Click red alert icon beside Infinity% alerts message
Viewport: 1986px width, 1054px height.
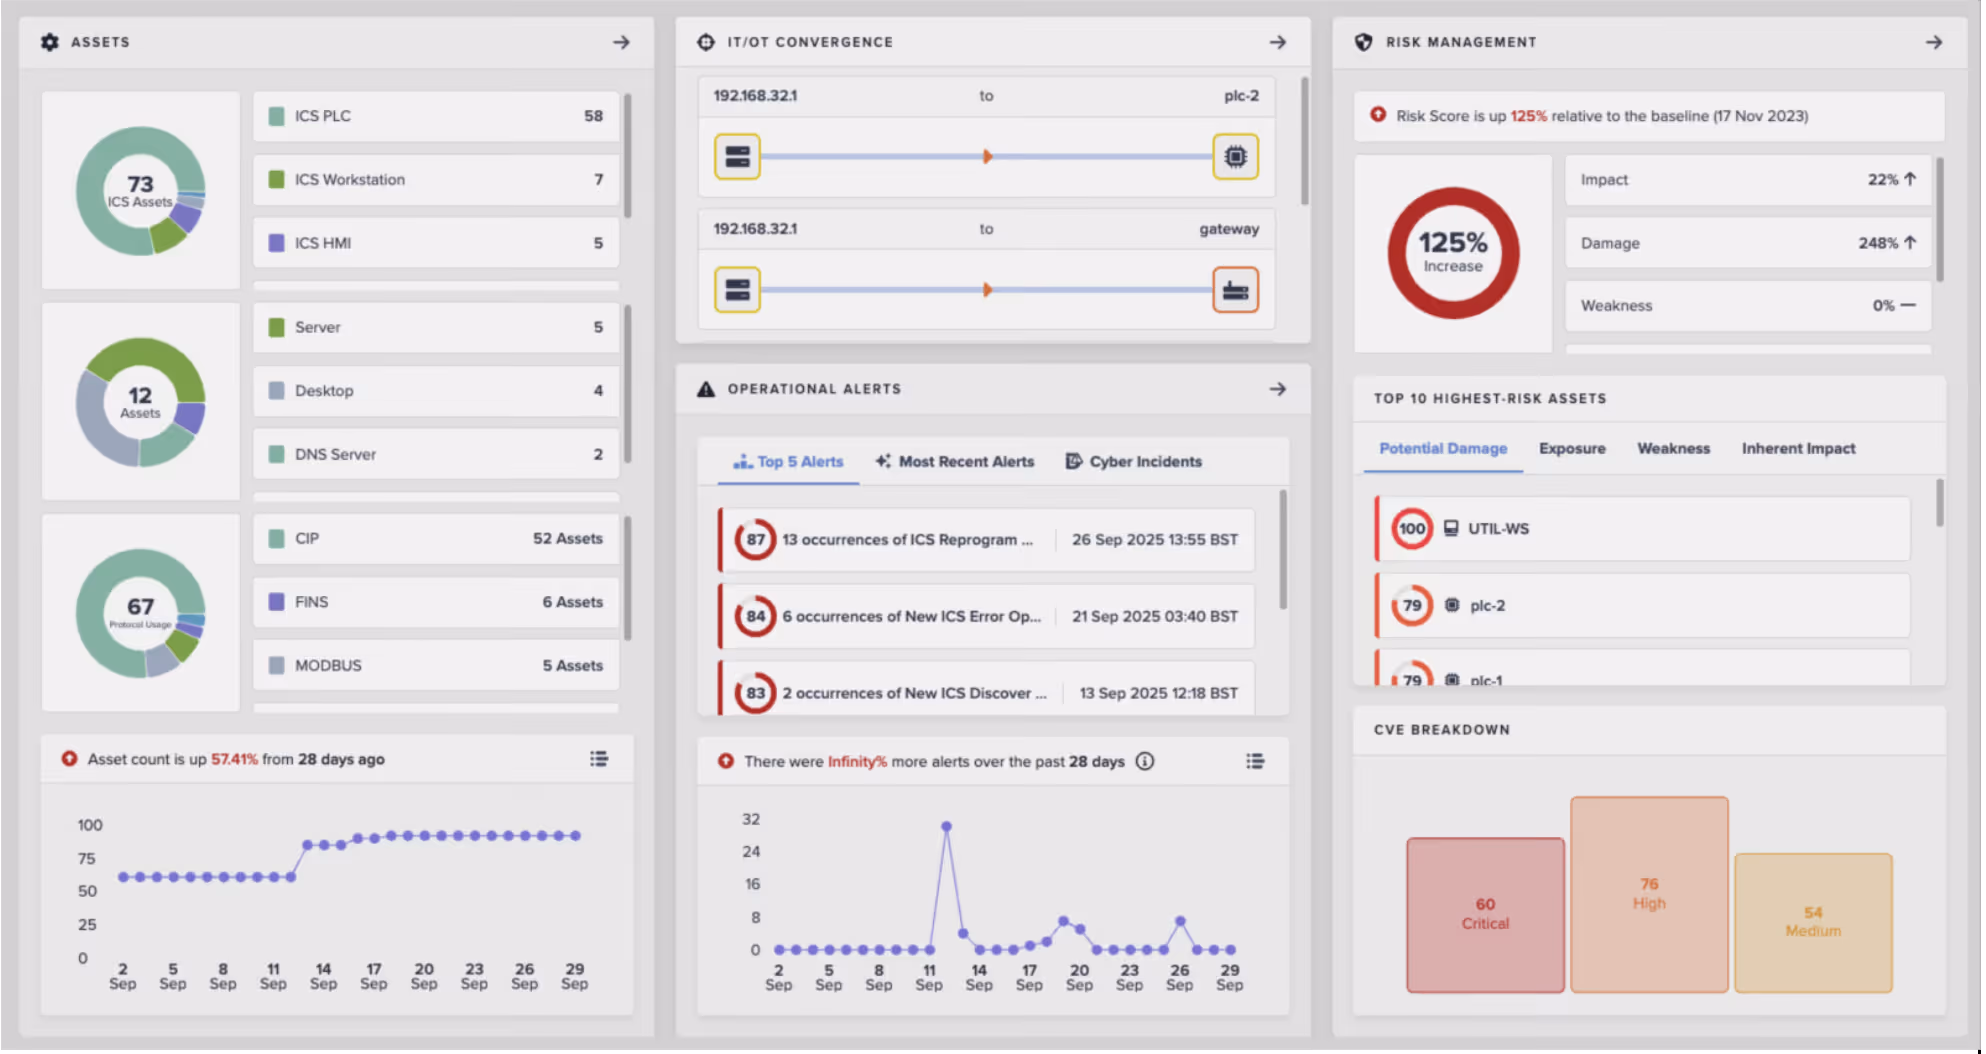click(726, 761)
